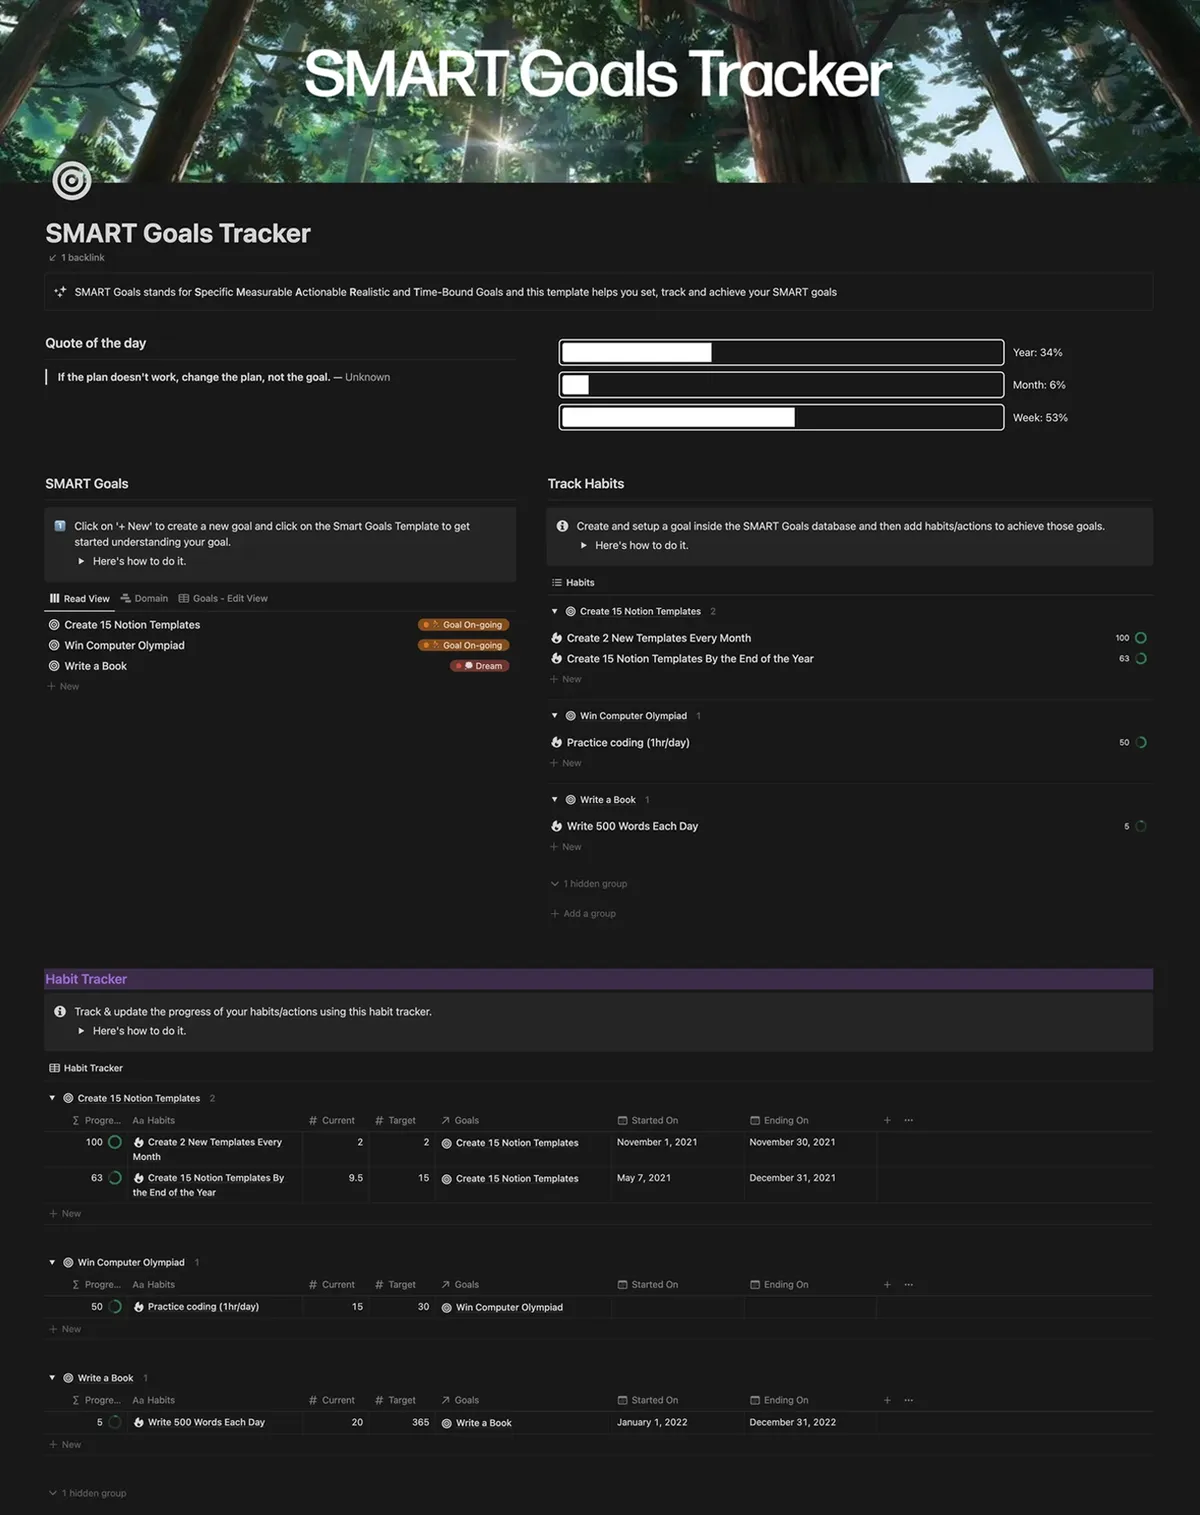Open the three-dots menu in Win Computer Olympiad table header
This screenshot has height=1515, width=1200.
coord(908,1284)
